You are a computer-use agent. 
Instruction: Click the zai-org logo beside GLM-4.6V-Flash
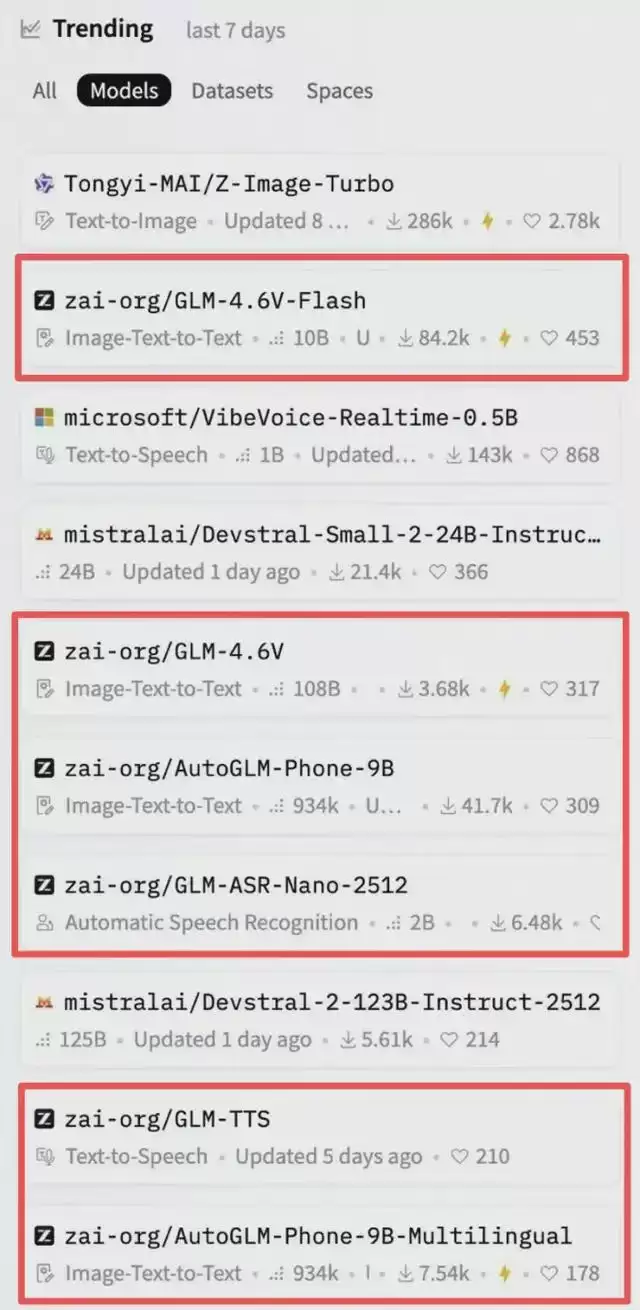click(x=43, y=301)
